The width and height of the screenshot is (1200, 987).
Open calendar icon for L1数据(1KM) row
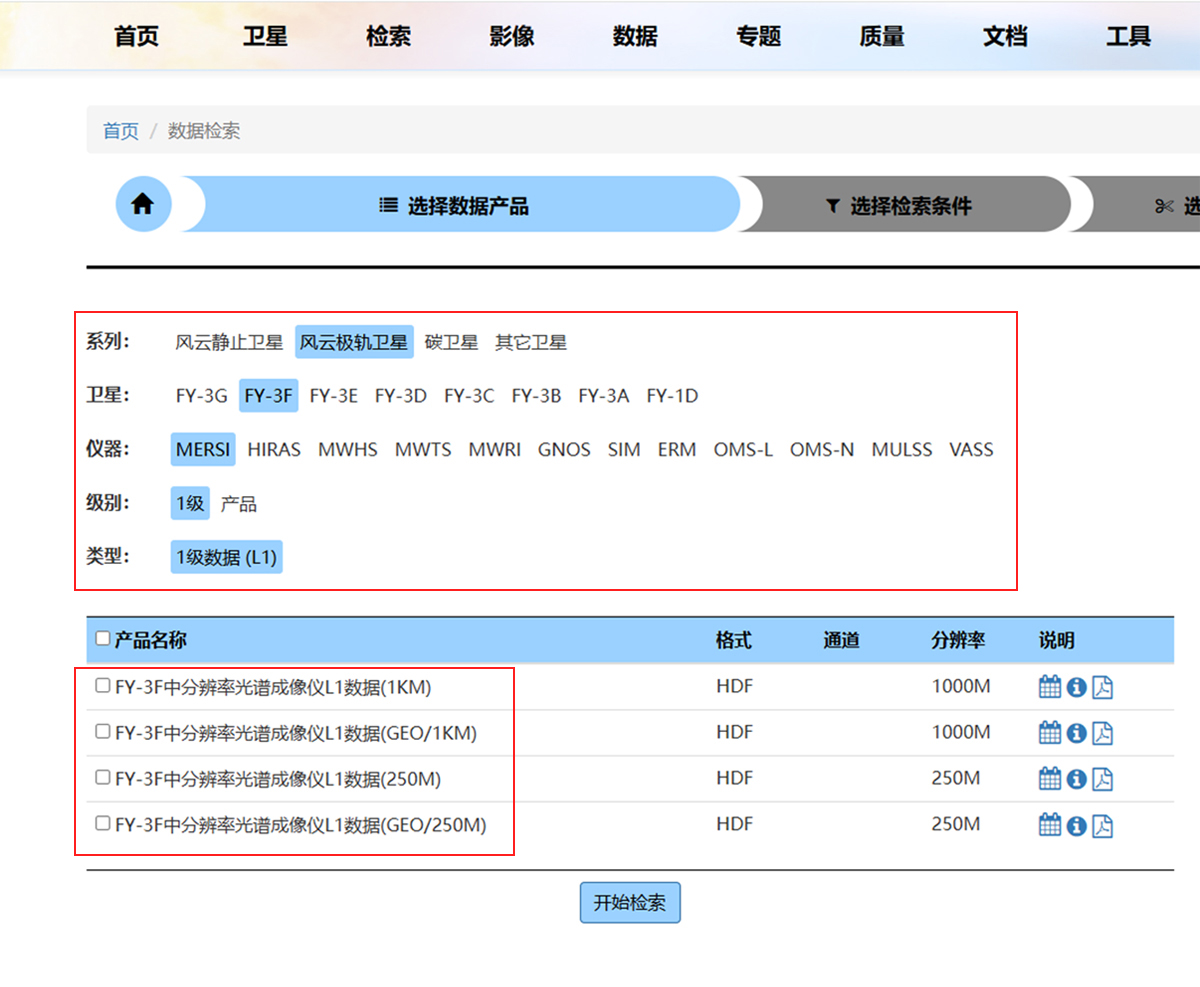coord(1049,687)
